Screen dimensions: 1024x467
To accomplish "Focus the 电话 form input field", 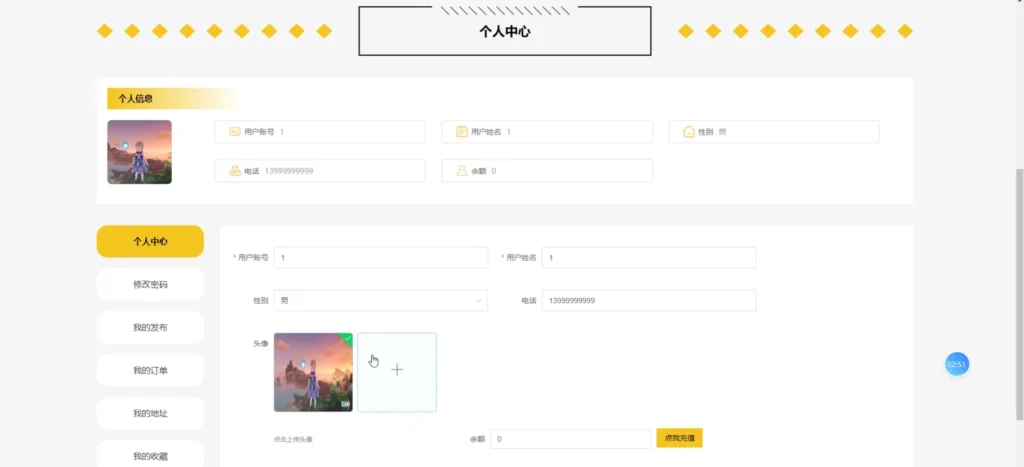I will [649, 300].
